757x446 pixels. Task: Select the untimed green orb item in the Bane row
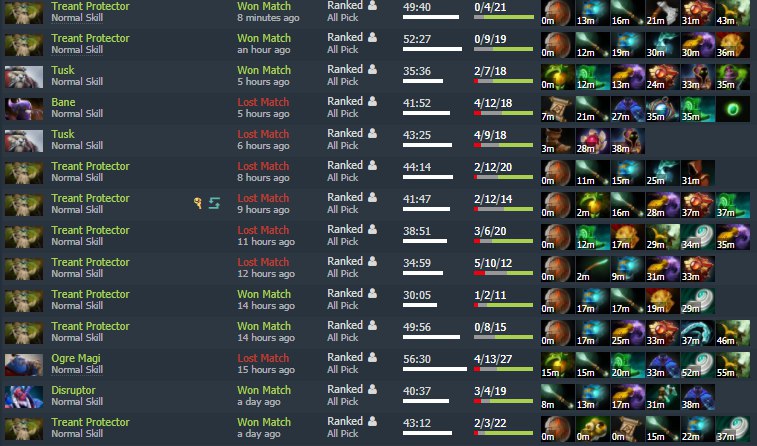coord(733,109)
